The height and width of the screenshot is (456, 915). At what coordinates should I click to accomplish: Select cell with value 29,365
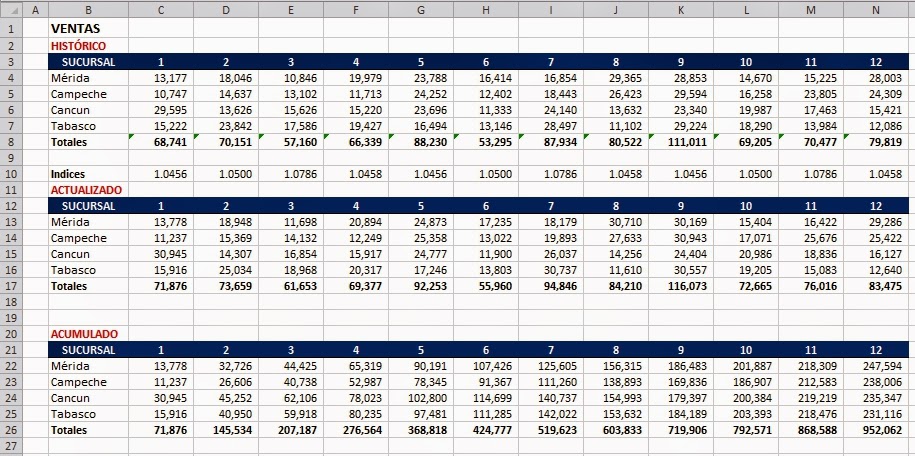point(616,78)
